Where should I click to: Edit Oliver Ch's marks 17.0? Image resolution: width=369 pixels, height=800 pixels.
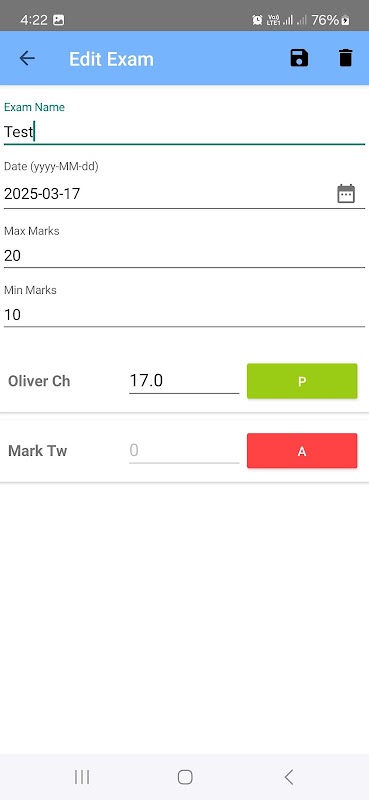coord(184,381)
